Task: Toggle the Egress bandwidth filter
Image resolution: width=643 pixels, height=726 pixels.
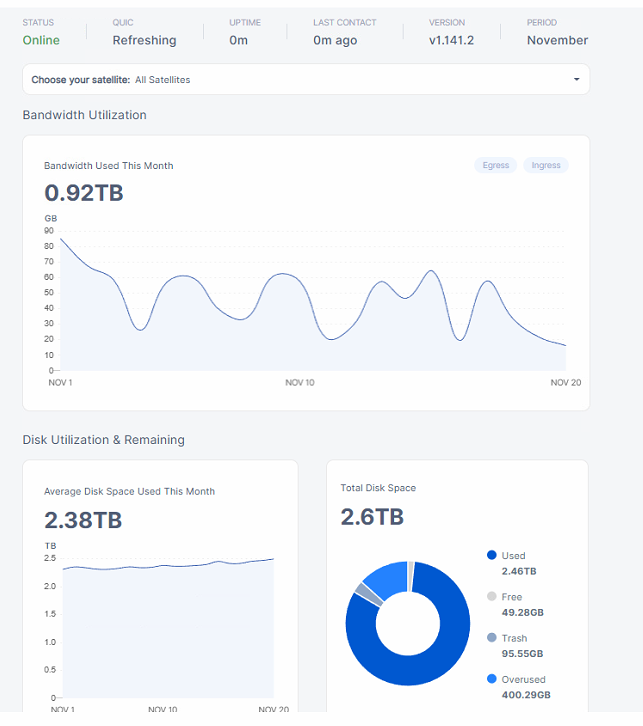Action: (496, 165)
